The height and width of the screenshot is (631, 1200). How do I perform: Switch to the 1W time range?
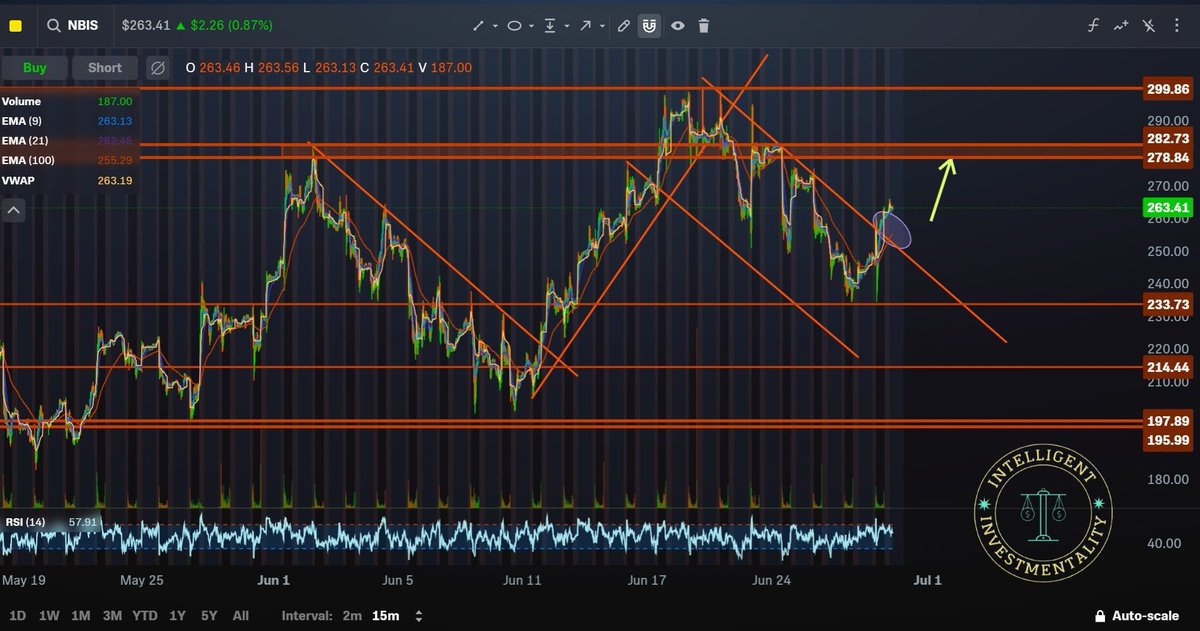point(49,616)
